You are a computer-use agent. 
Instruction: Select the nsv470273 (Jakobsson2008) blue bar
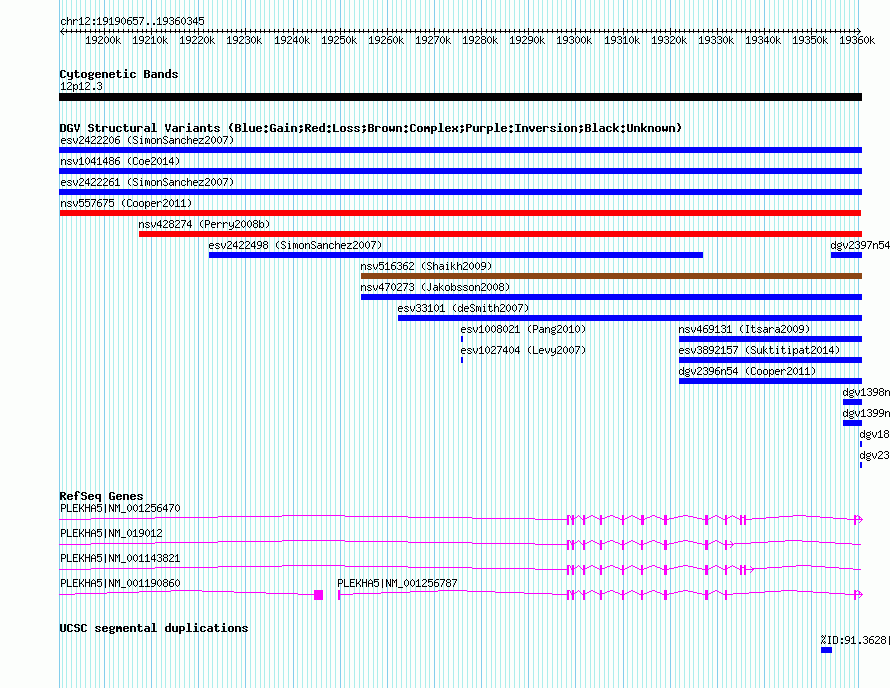pyautogui.click(x=611, y=297)
